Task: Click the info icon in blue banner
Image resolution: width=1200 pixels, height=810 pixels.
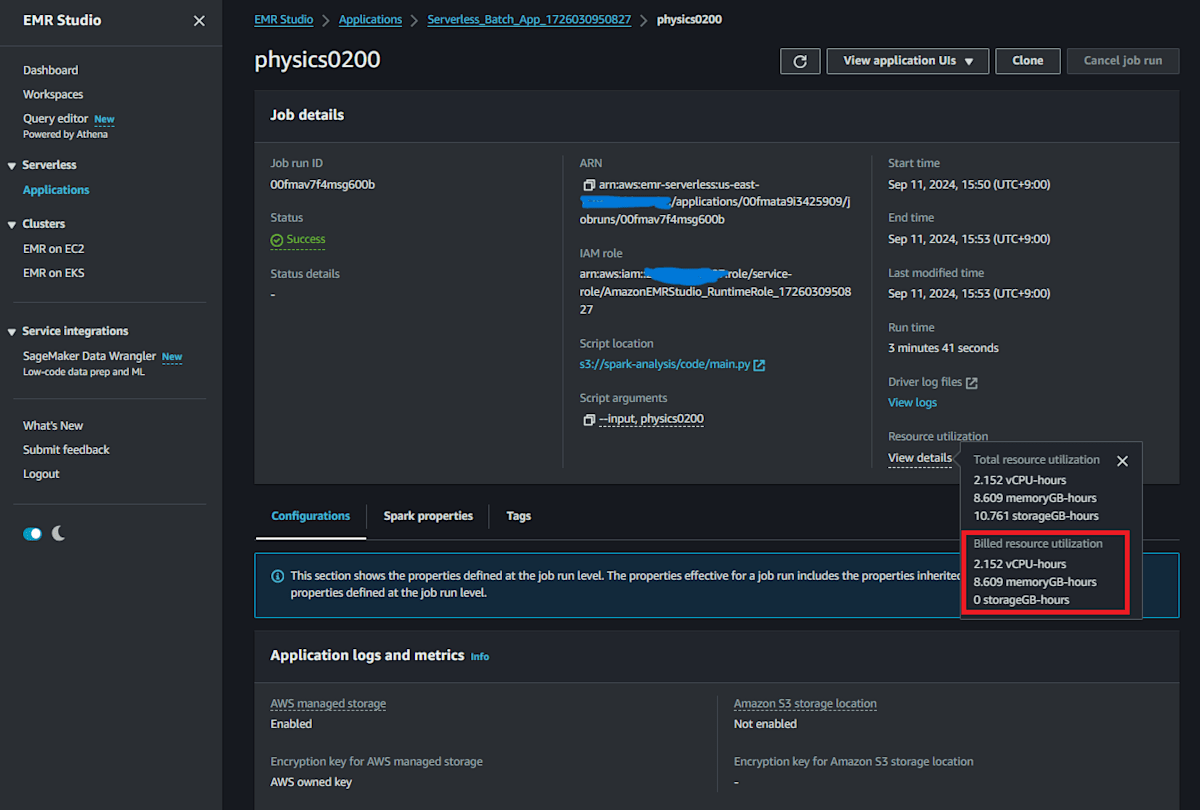Action: pyautogui.click(x=277, y=576)
